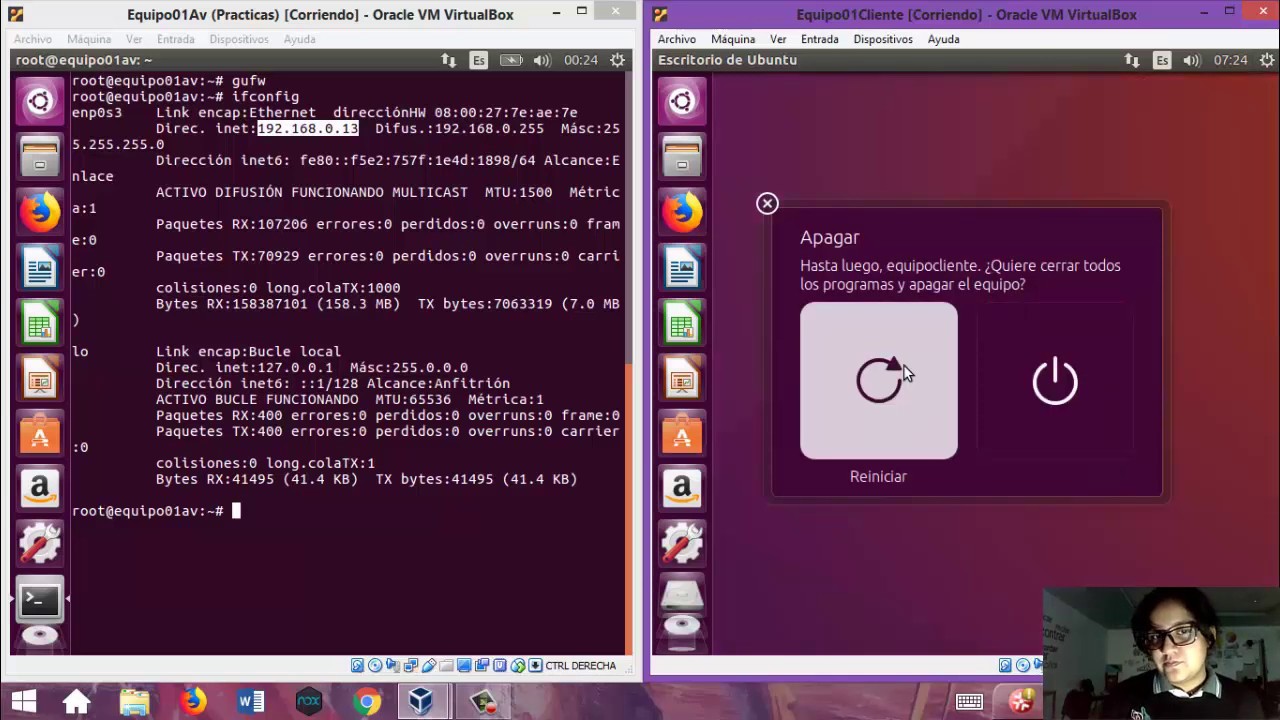Open Ver menu in Equipo01Cliente window
1280x720 pixels.
pos(778,39)
